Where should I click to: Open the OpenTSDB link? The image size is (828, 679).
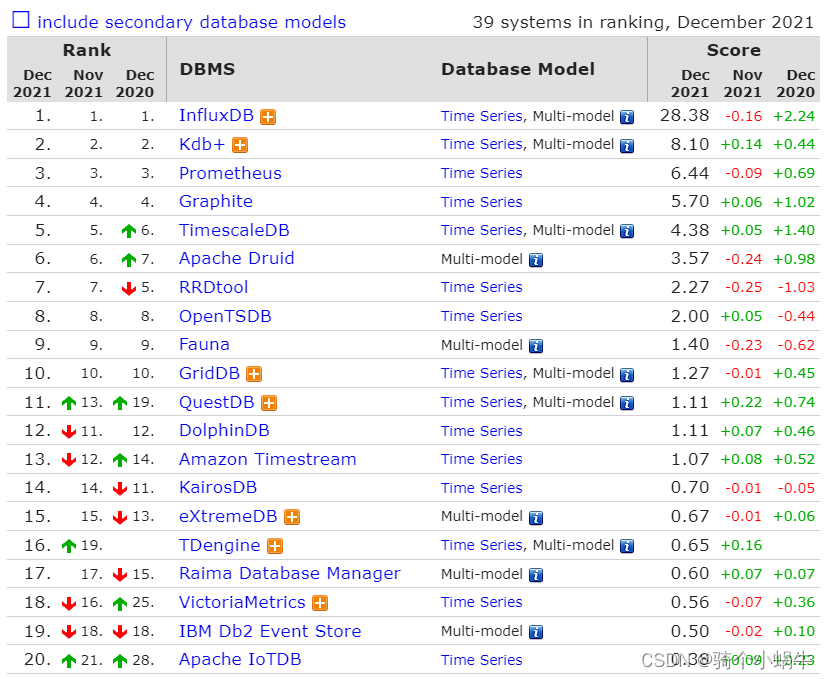click(225, 316)
